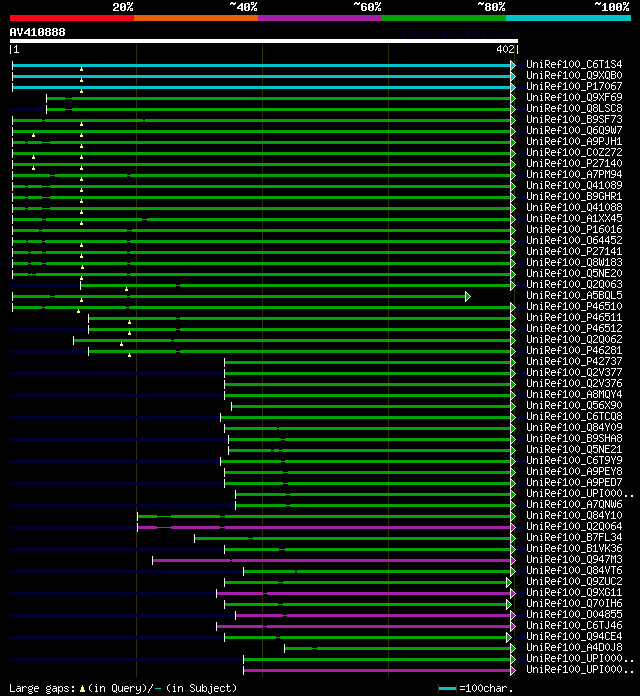Click the UniRef100_P46281 label
640x696 pixels.
tap(574, 351)
